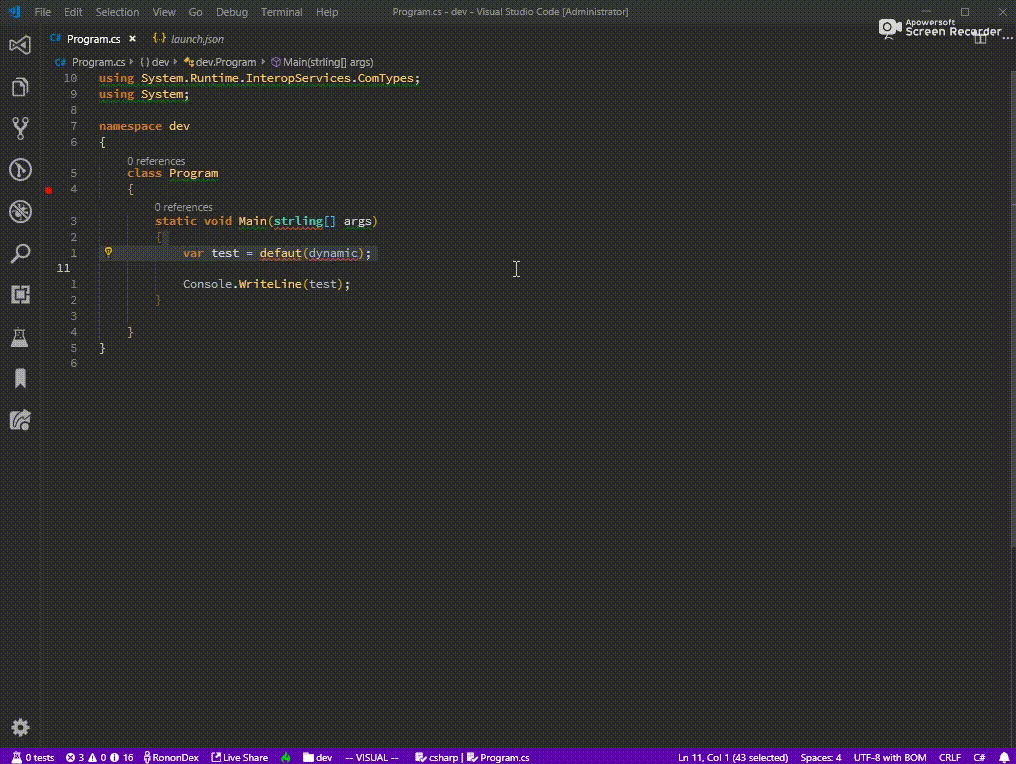The image size is (1016, 764).
Task: Open the Run and Debug view
Action: [x=20, y=169]
